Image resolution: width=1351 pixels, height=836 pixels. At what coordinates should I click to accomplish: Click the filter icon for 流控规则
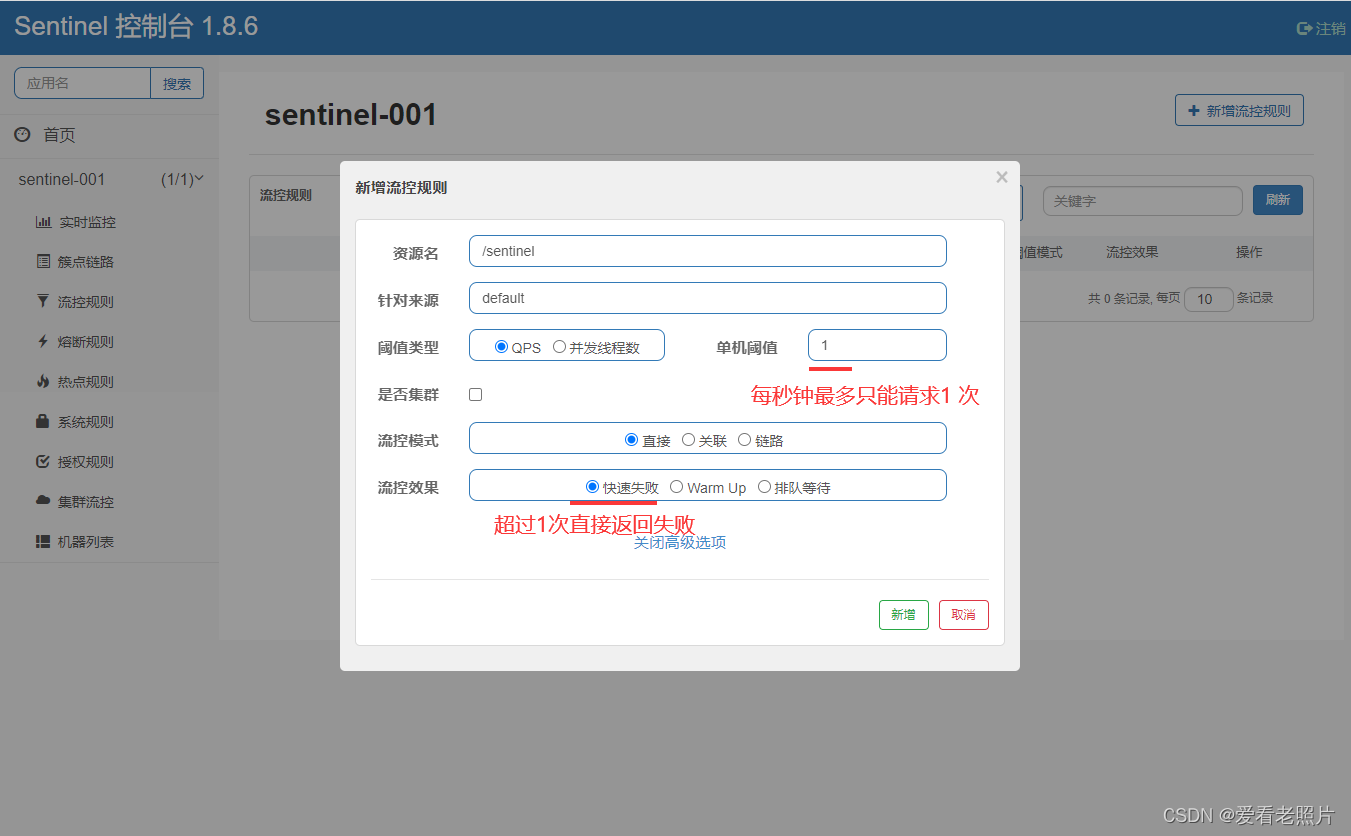pyautogui.click(x=43, y=301)
